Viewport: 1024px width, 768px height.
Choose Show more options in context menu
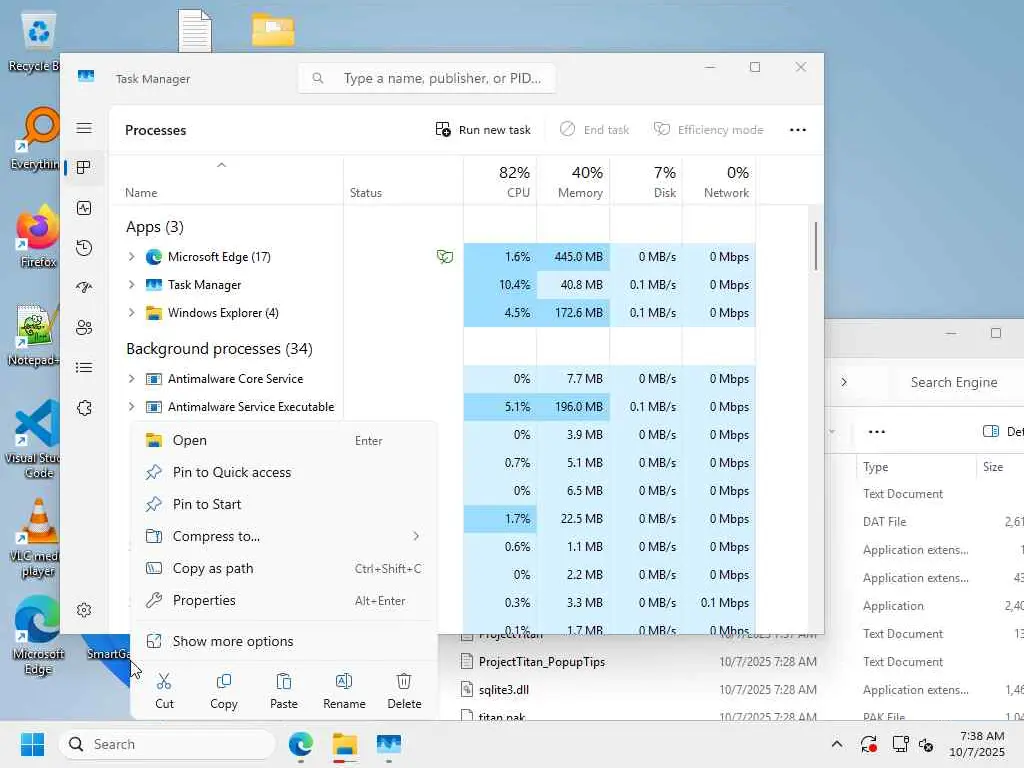point(284,641)
